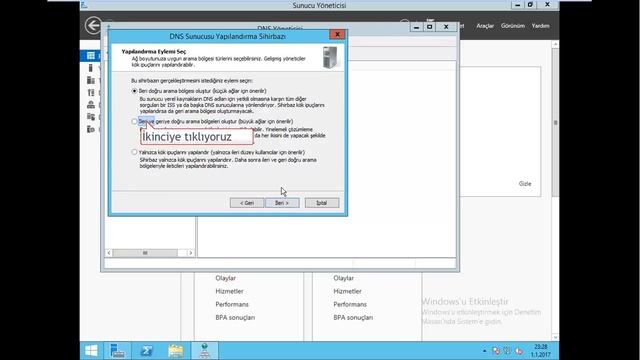The image size is (640, 360).
Task: Select forward and reverse lookup zones radio option
Action: [x=134, y=122]
